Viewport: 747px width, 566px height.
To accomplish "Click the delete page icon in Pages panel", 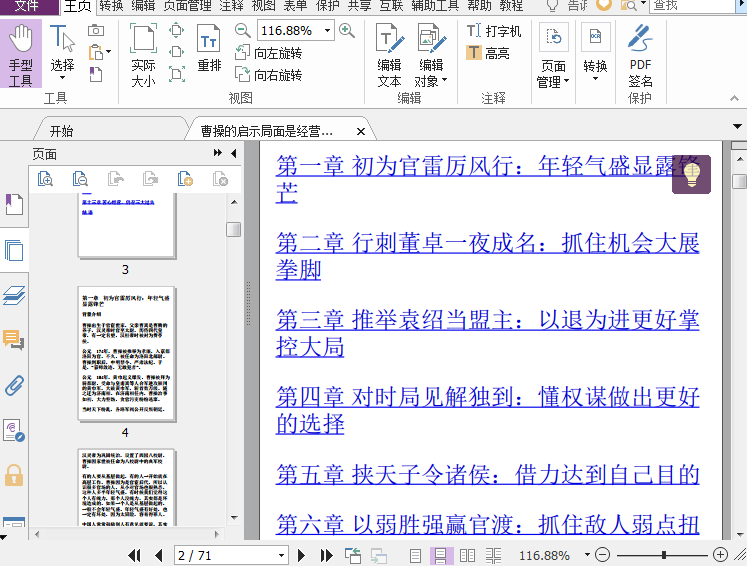I will [220, 179].
